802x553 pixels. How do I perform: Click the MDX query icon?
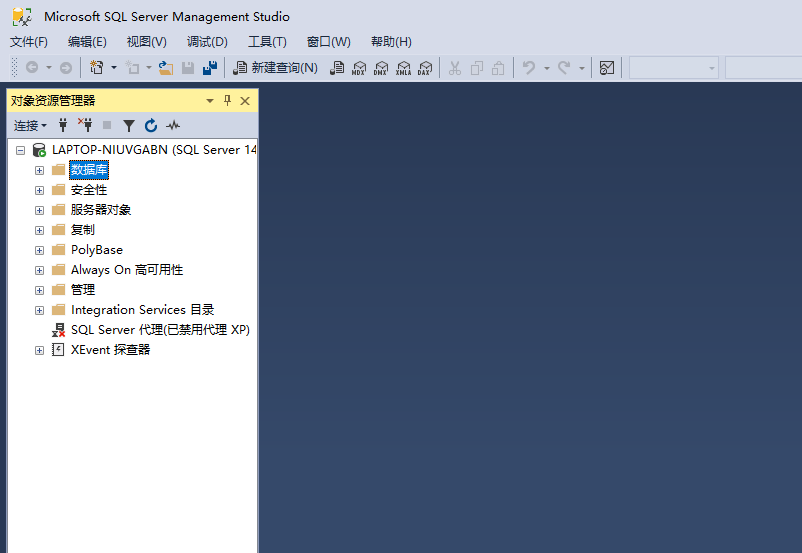[x=359, y=68]
